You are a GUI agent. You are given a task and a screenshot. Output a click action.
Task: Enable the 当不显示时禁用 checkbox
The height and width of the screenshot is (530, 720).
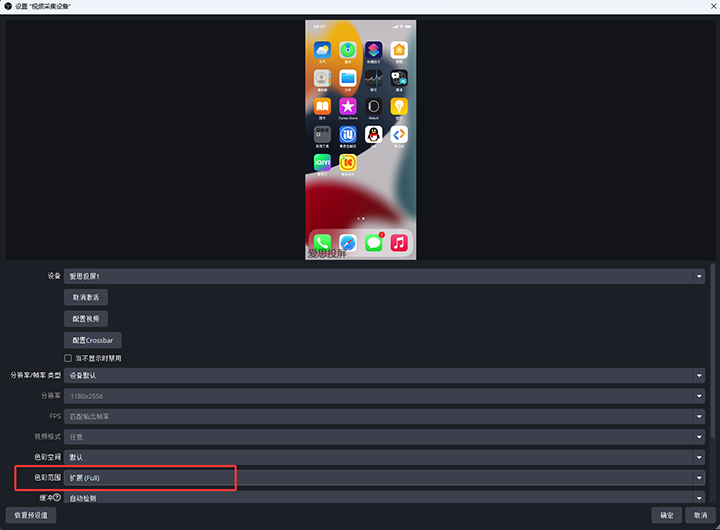69,358
